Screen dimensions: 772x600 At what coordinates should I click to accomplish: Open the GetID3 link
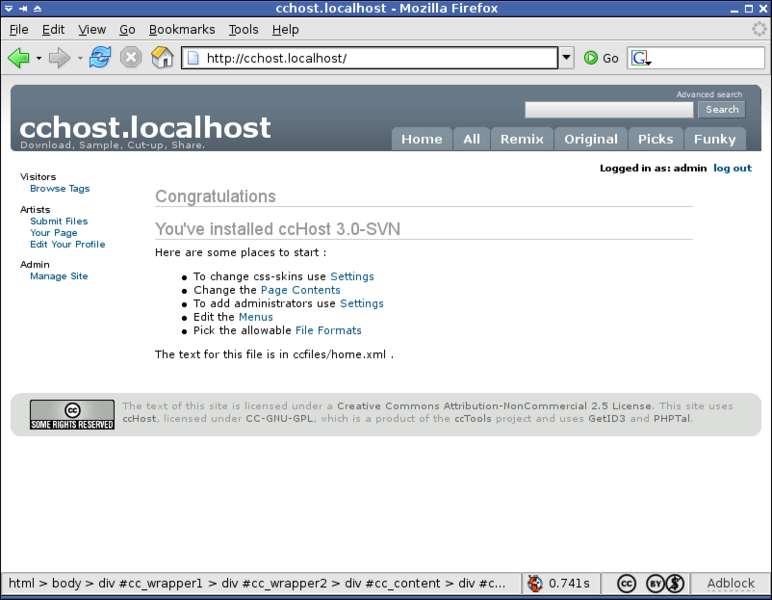pyautogui.click(x=607, y=418)
